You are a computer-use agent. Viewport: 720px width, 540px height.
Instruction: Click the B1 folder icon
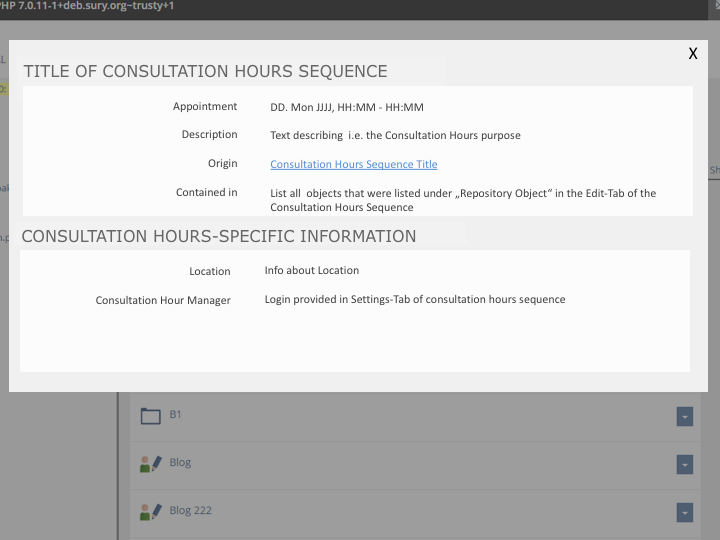[151, 416]
